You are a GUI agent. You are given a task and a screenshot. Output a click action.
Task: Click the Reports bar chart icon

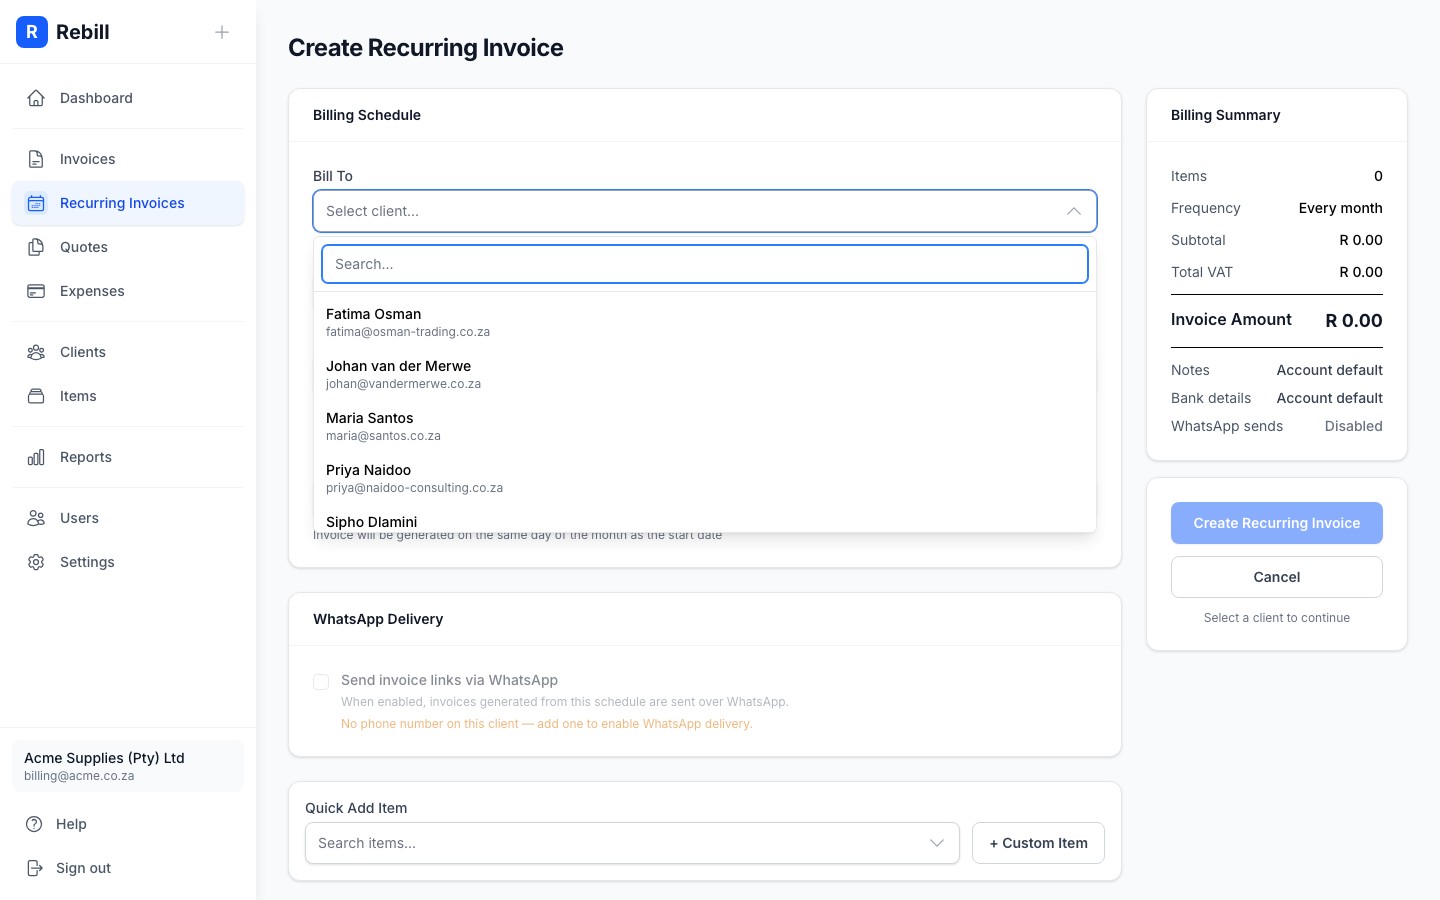tap(37, 457)
